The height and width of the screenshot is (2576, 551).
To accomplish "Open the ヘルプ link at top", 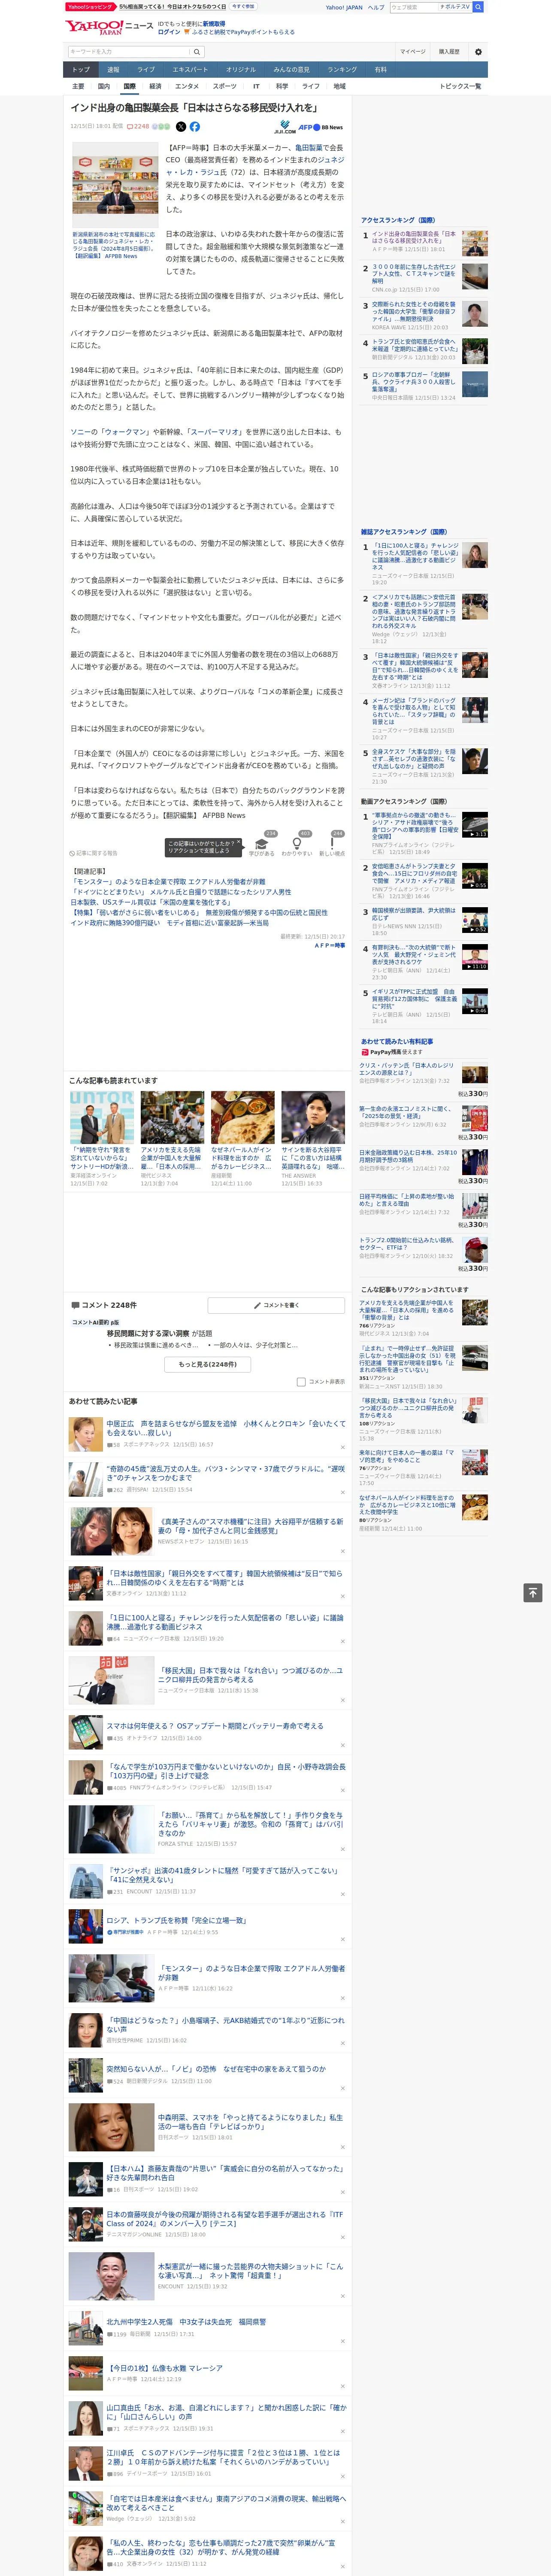I will pos(375,7).
